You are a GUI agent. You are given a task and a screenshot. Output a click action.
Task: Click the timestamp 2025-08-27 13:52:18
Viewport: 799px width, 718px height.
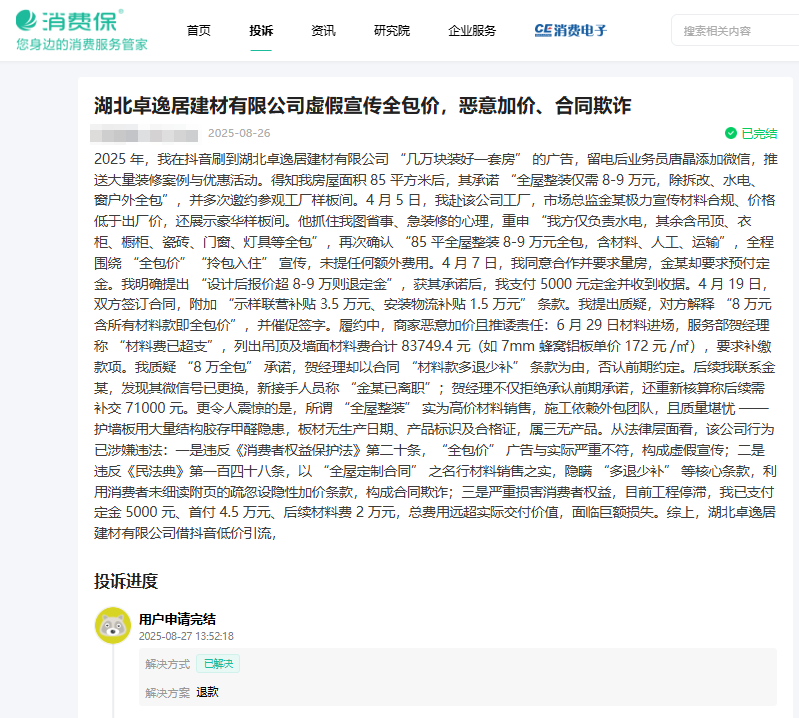tap(186, 636)
